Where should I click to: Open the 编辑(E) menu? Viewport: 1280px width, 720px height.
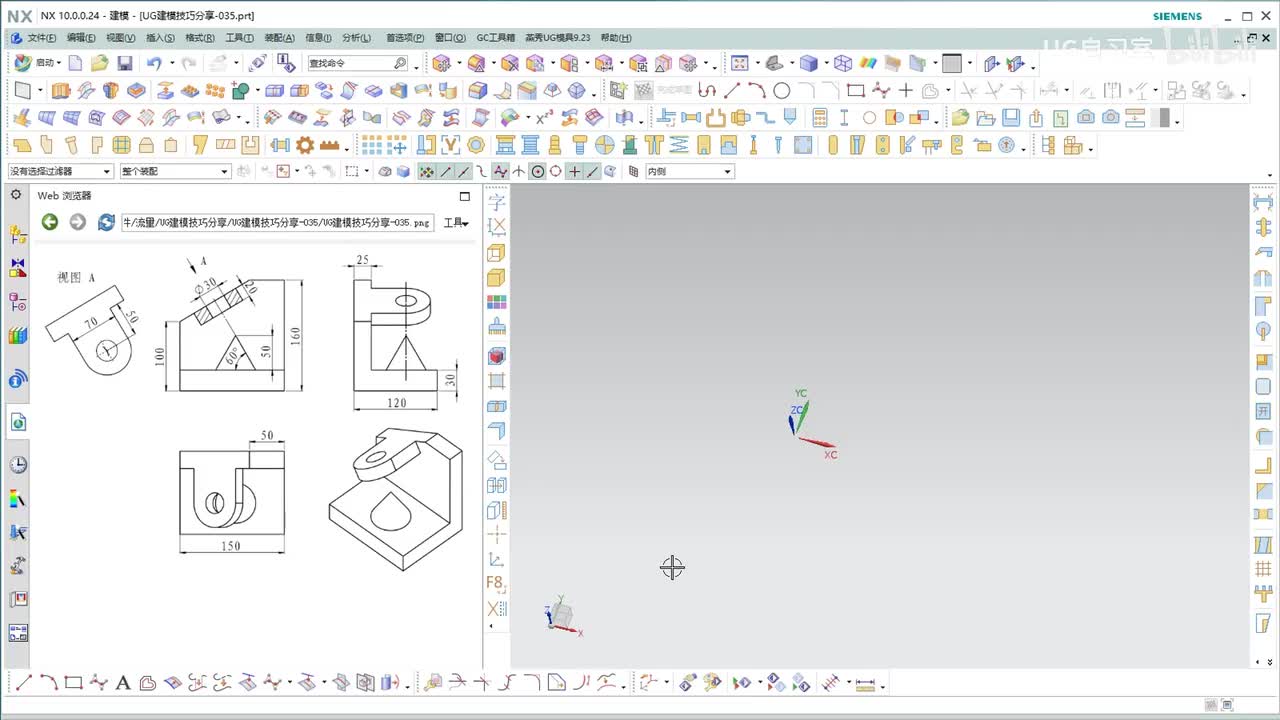[x=81, y=38]
